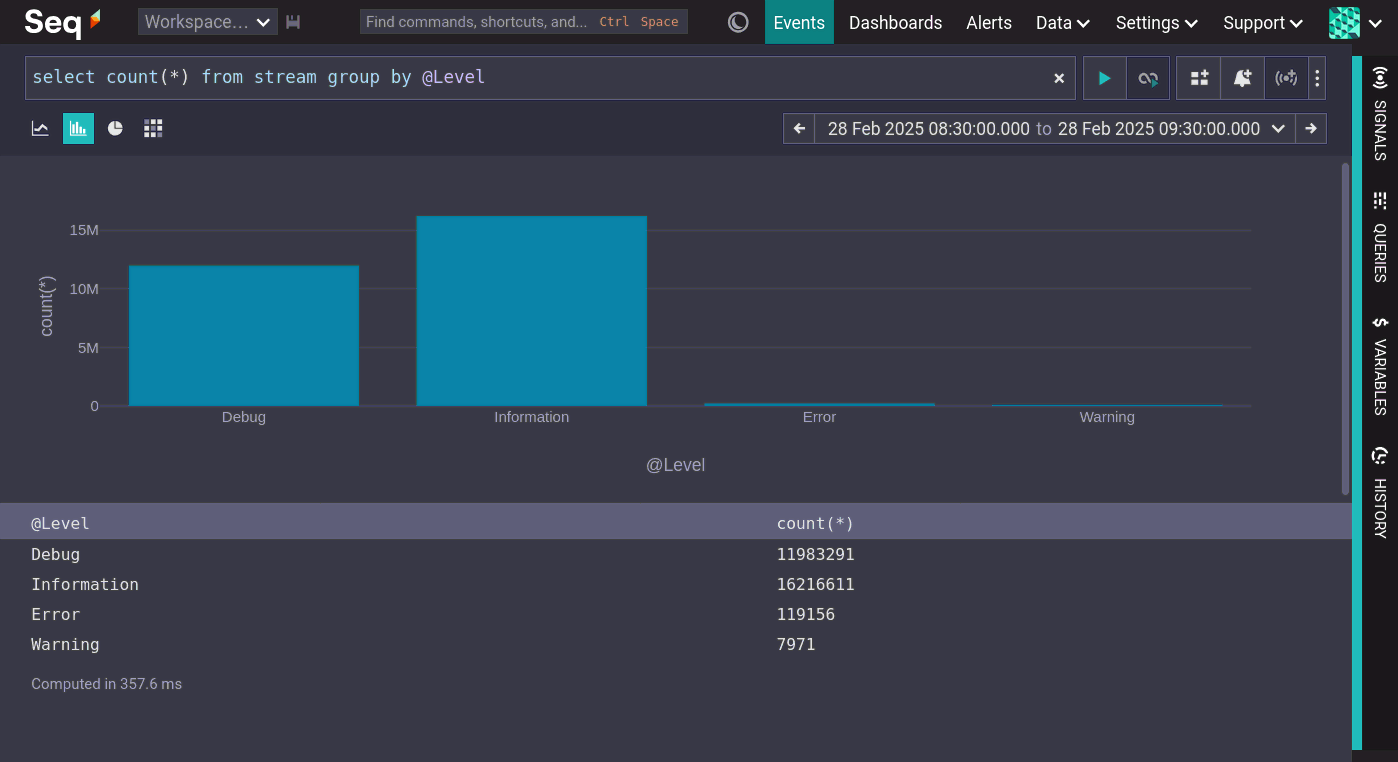Screen dimensions: 1398x762
Task: Focus the find commands search box
Action: coord(523,22)
